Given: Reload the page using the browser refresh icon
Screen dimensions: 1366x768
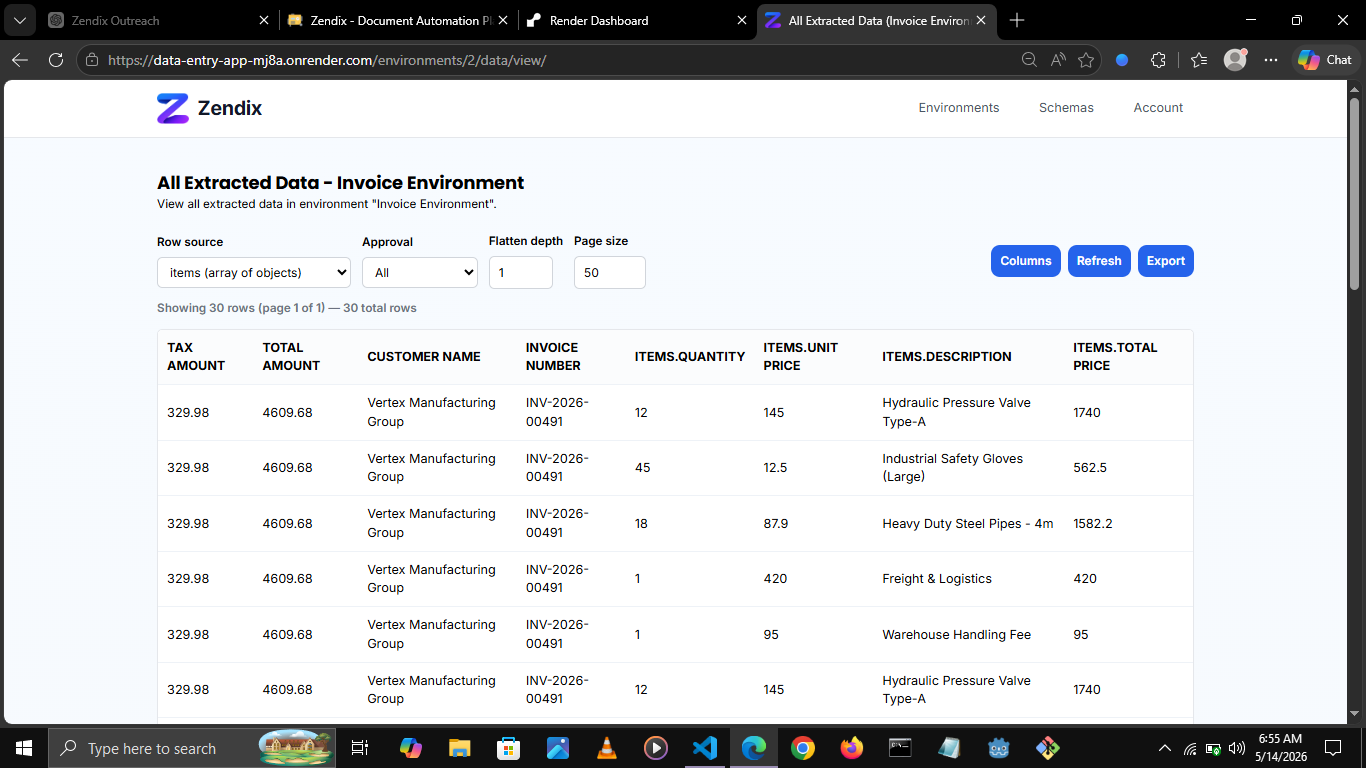Looking at the screenshot, I should (x=56, y=60).
